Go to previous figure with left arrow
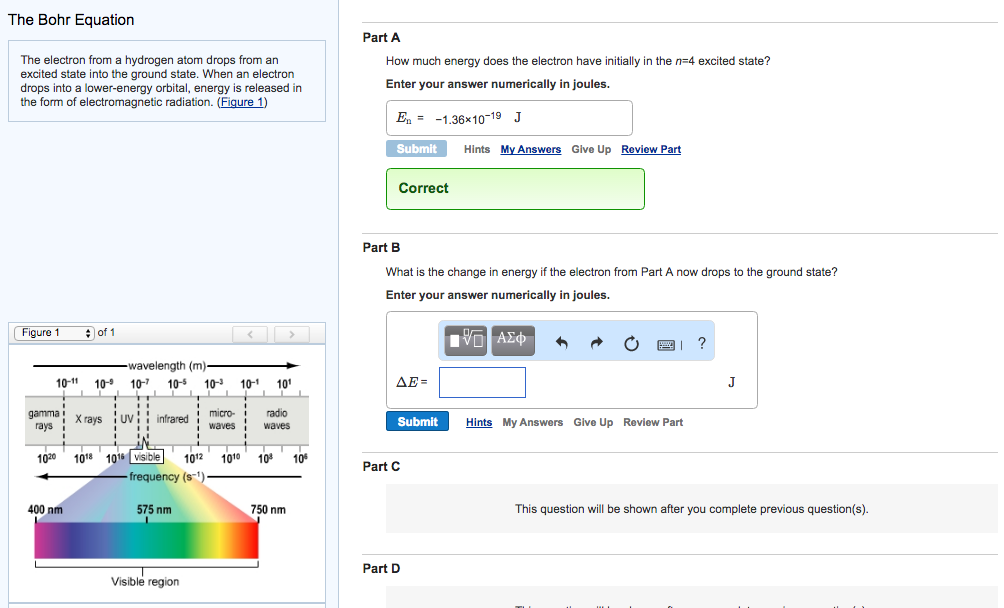The width and height of the screenshot is (1004, 608). tap(252, 334)
